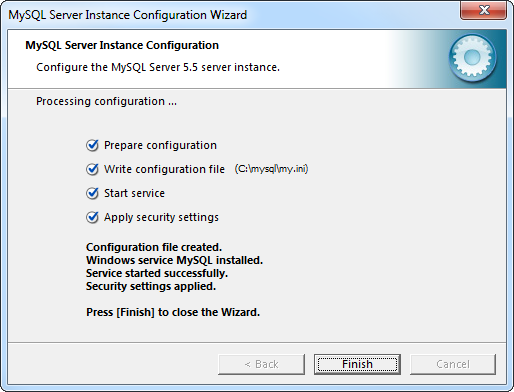Click 'Processing configuration ...' text
Viewport: 514px width, 392px height.
(106, 101)
